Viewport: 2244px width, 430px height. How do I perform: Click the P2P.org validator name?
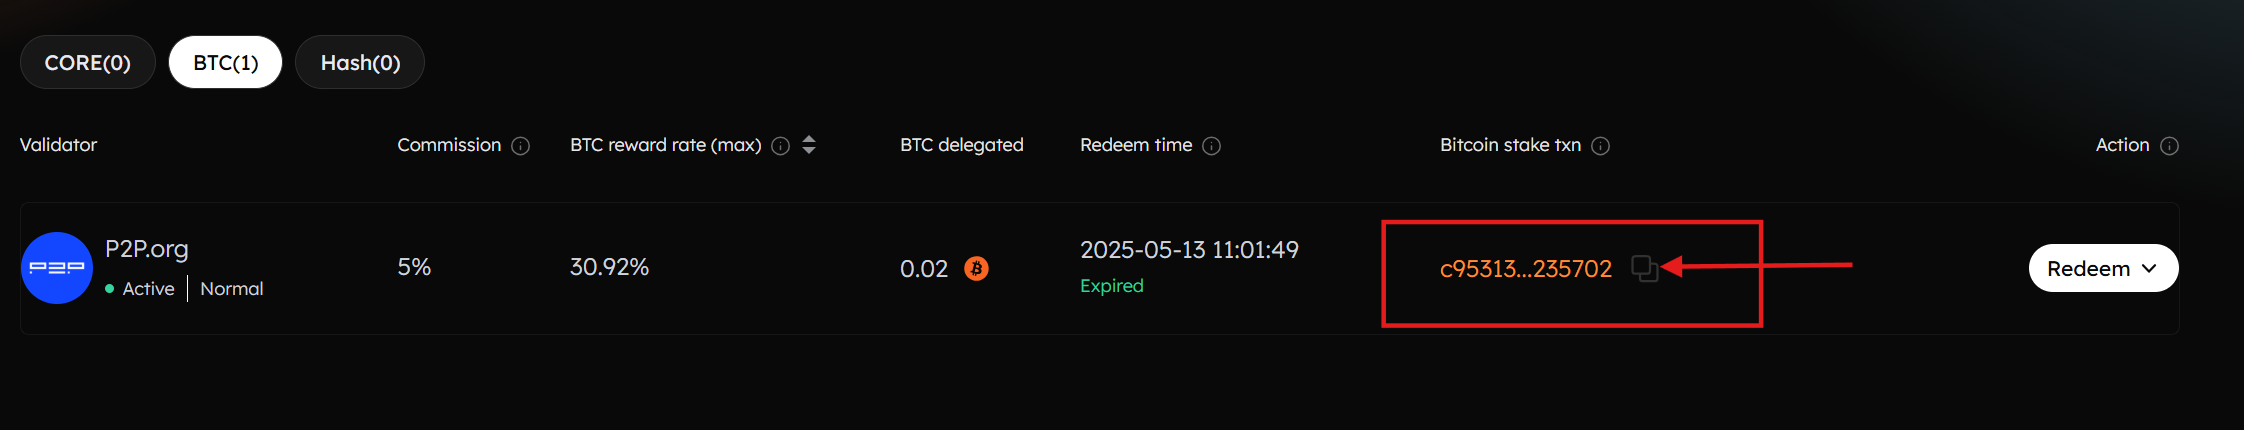(147, 248)
